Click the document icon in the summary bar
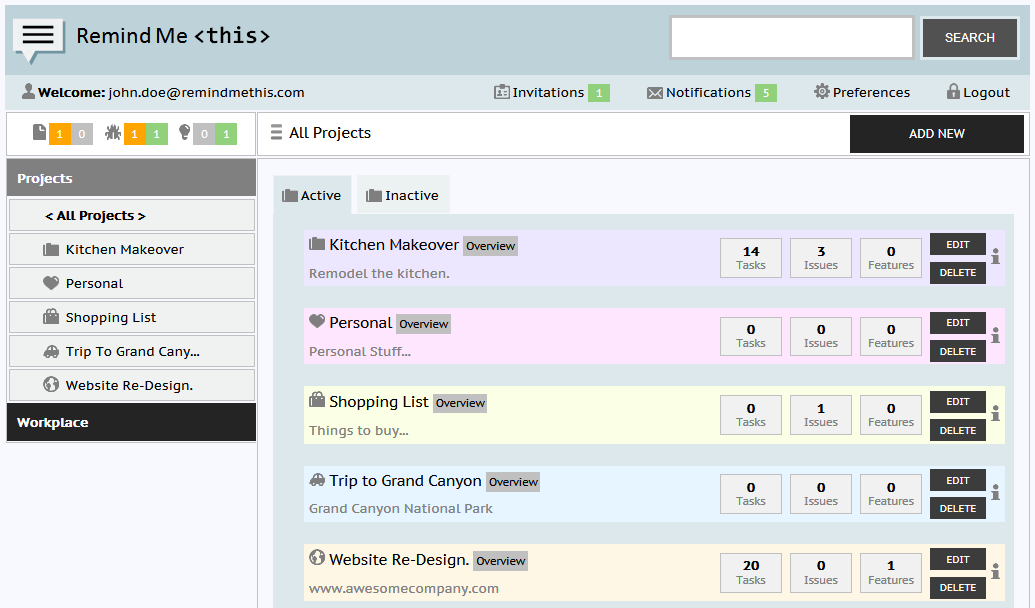 pos(39,133)
